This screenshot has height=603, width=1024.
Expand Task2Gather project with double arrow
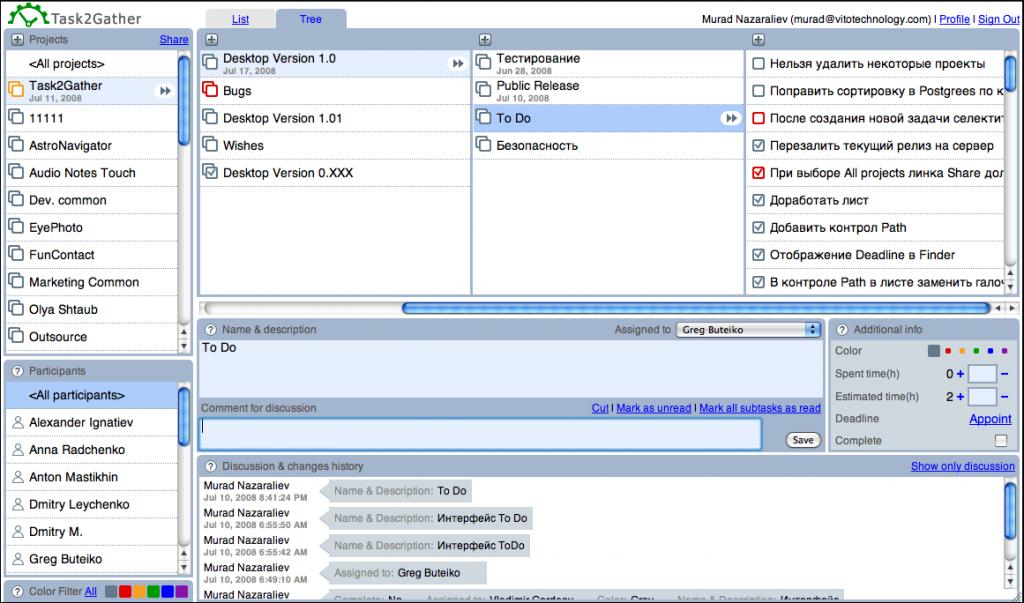165,91
